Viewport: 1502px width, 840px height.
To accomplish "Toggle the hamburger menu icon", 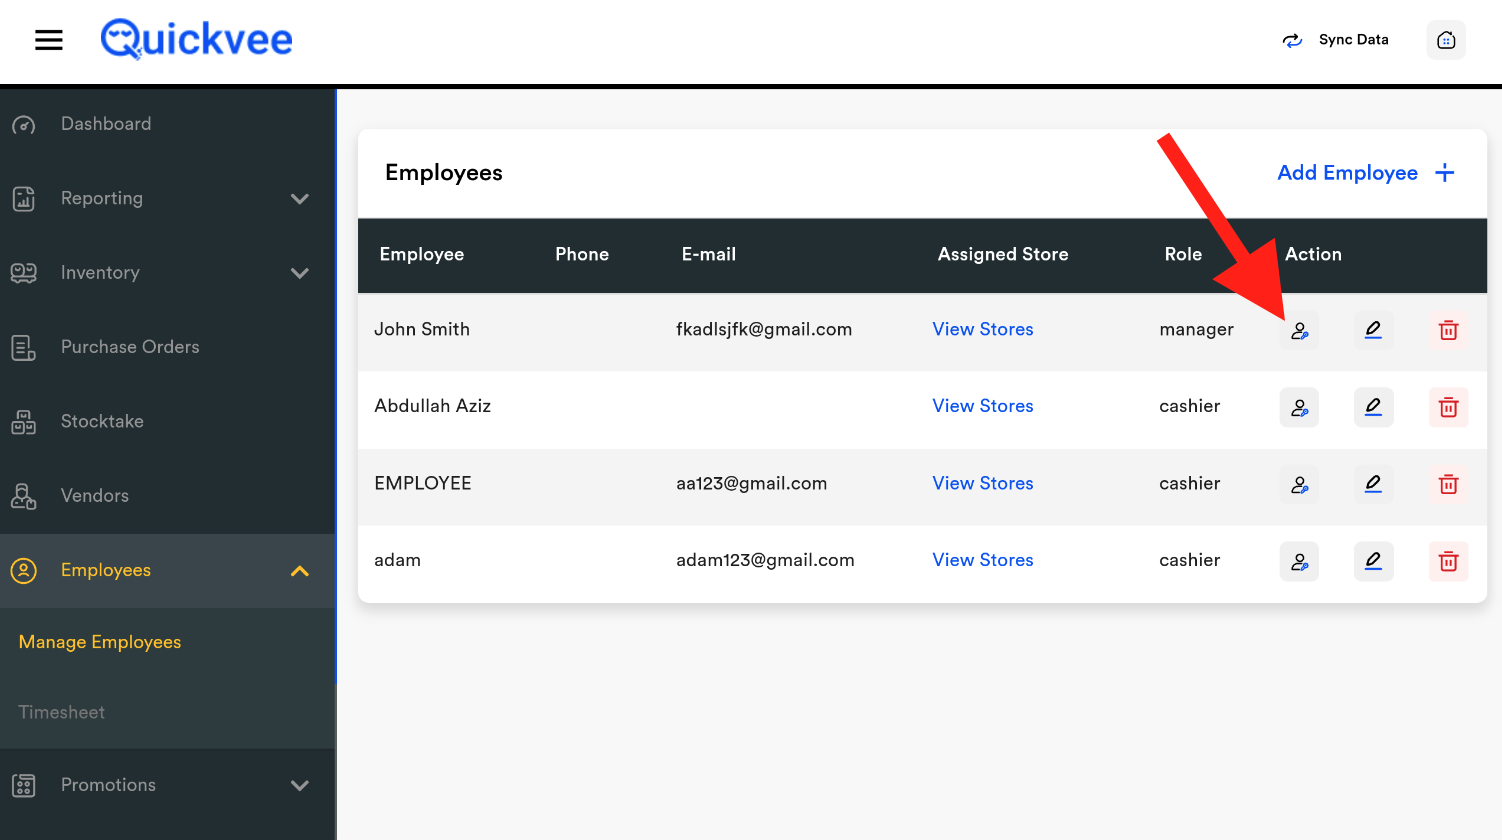I will click(49, 40).
